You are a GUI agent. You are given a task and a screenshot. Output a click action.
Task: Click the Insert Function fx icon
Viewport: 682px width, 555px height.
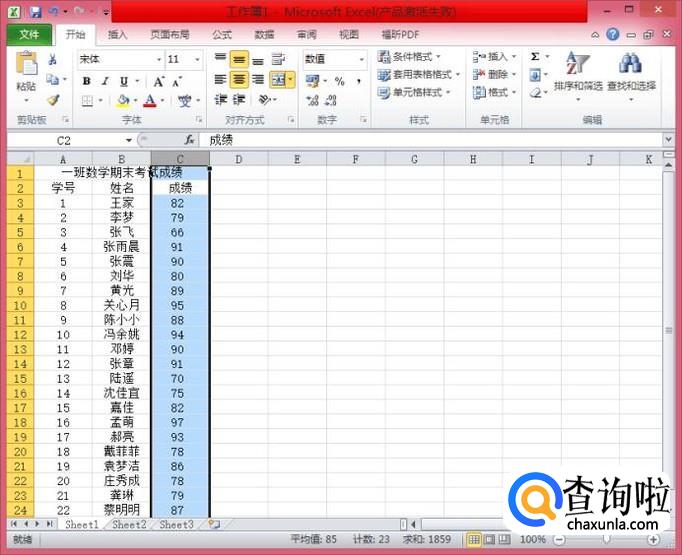(x=189, y=140)
